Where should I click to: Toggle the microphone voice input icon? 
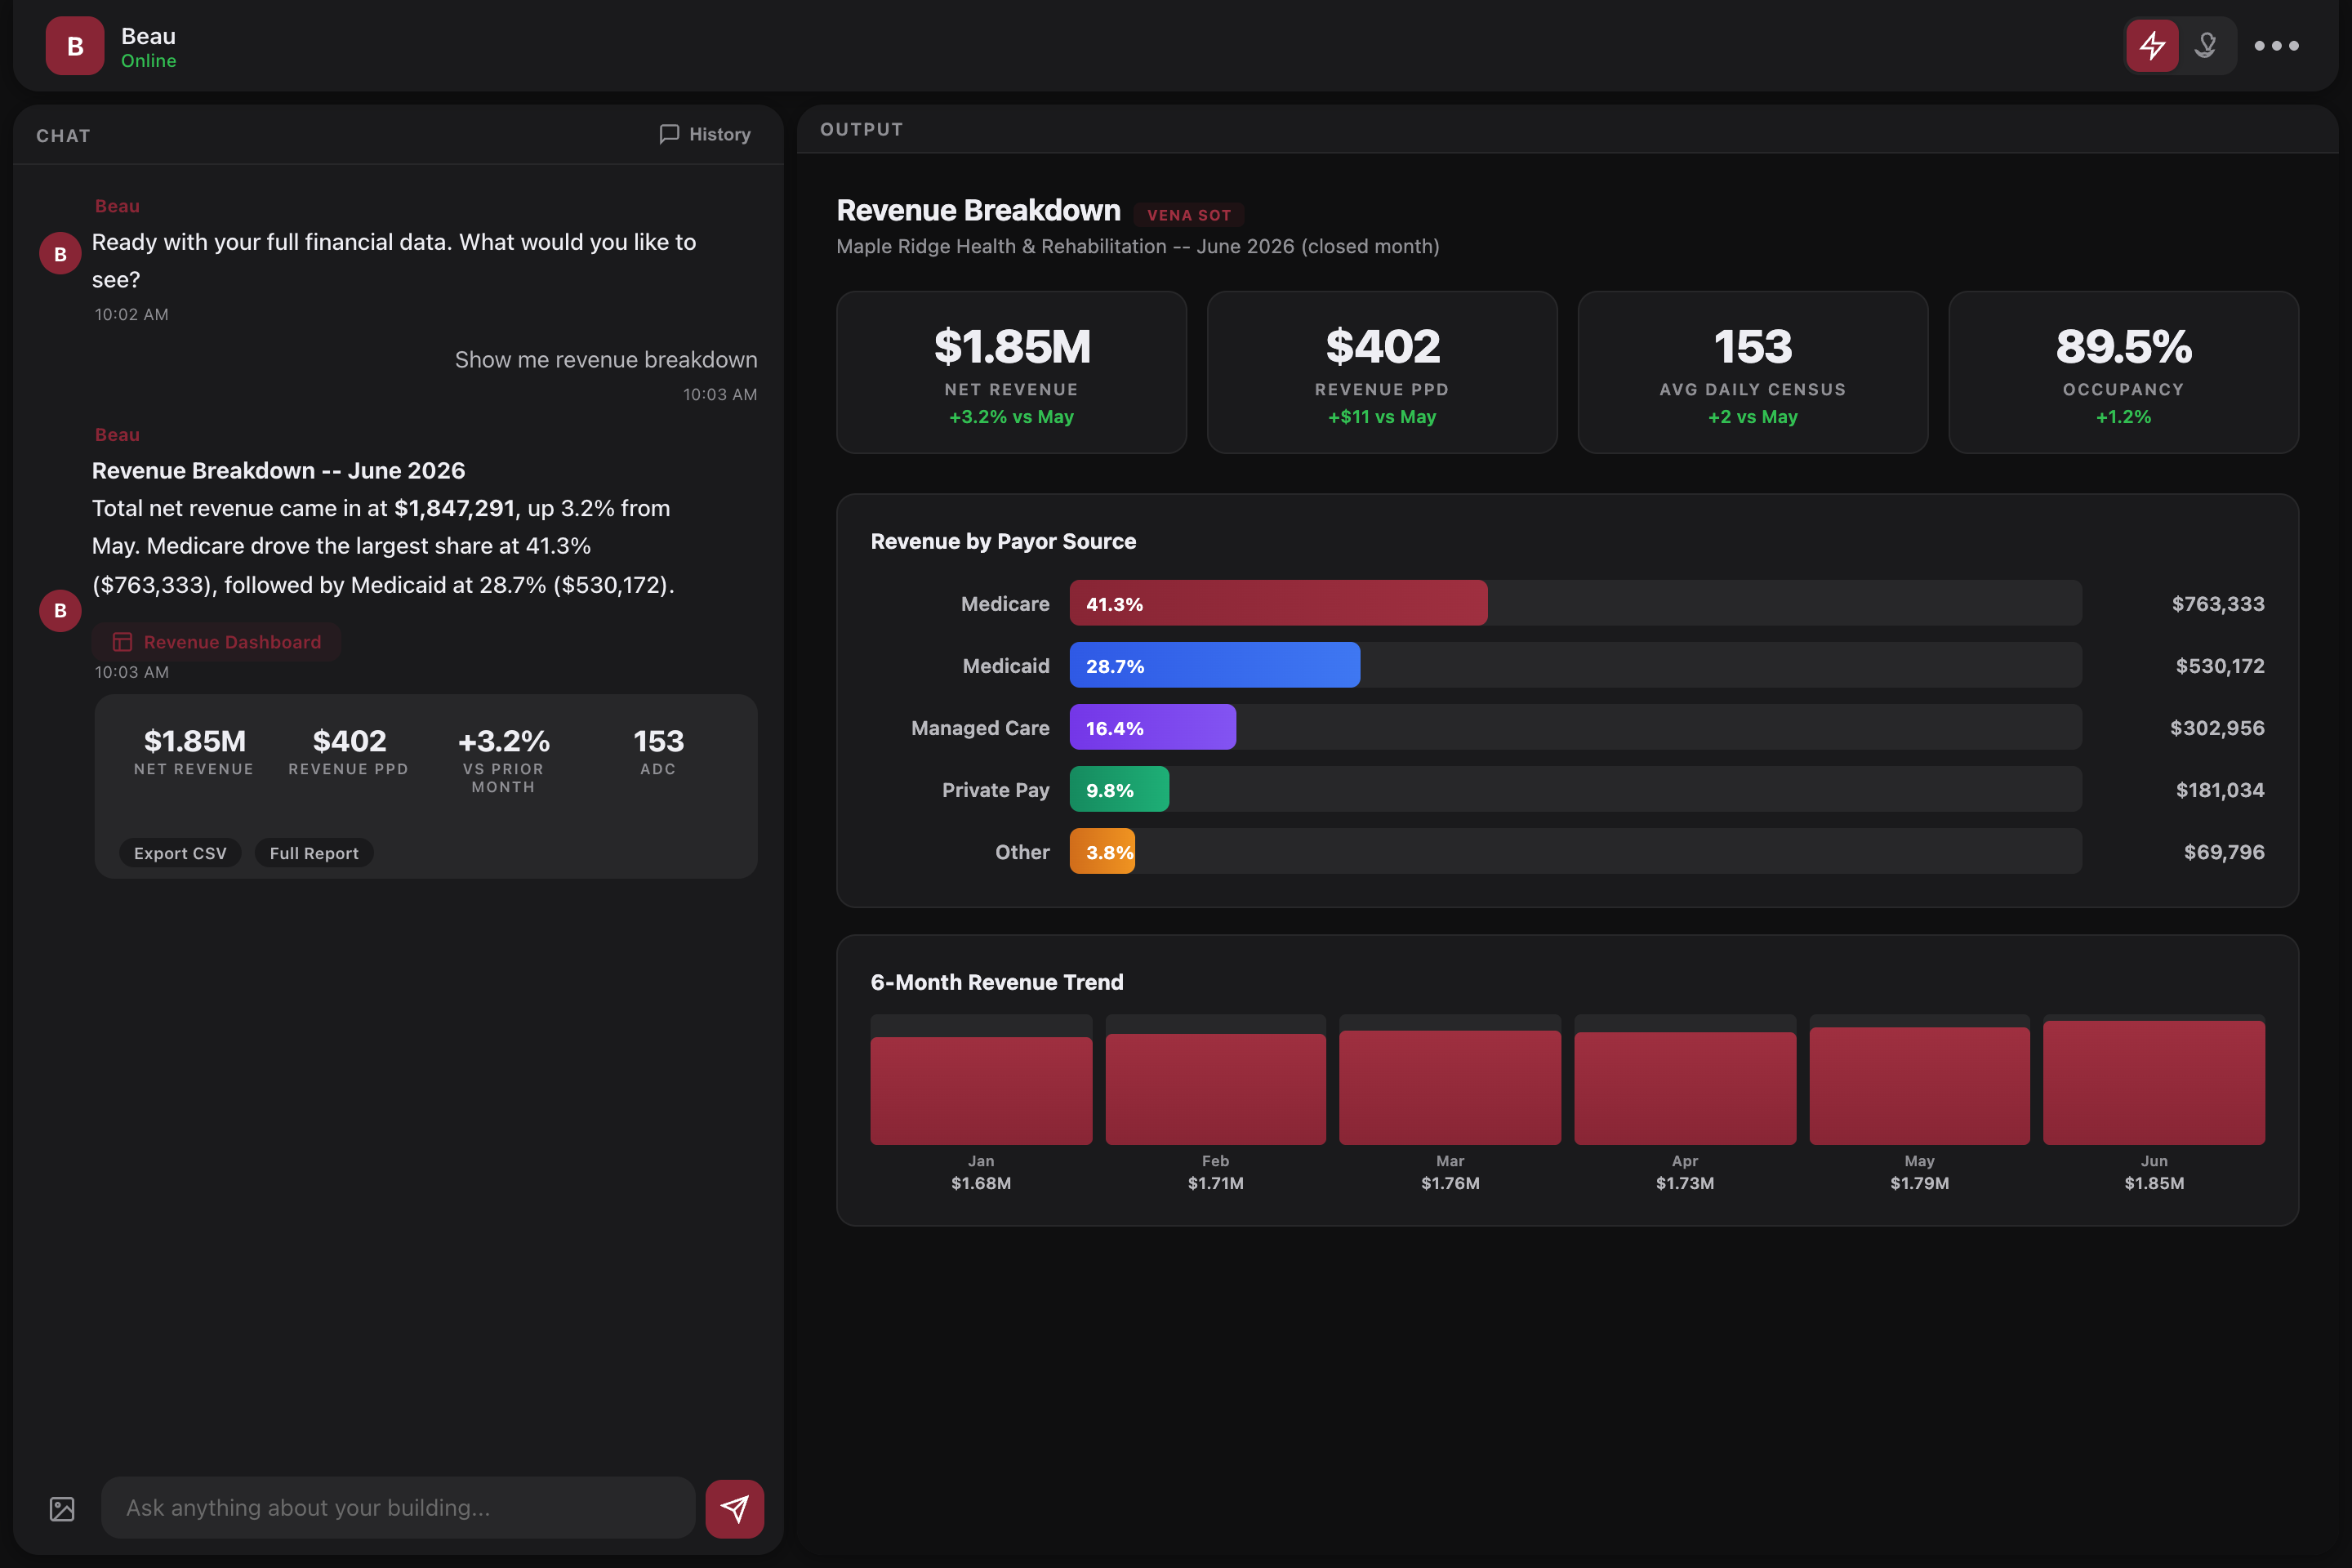pos(2205,46)
